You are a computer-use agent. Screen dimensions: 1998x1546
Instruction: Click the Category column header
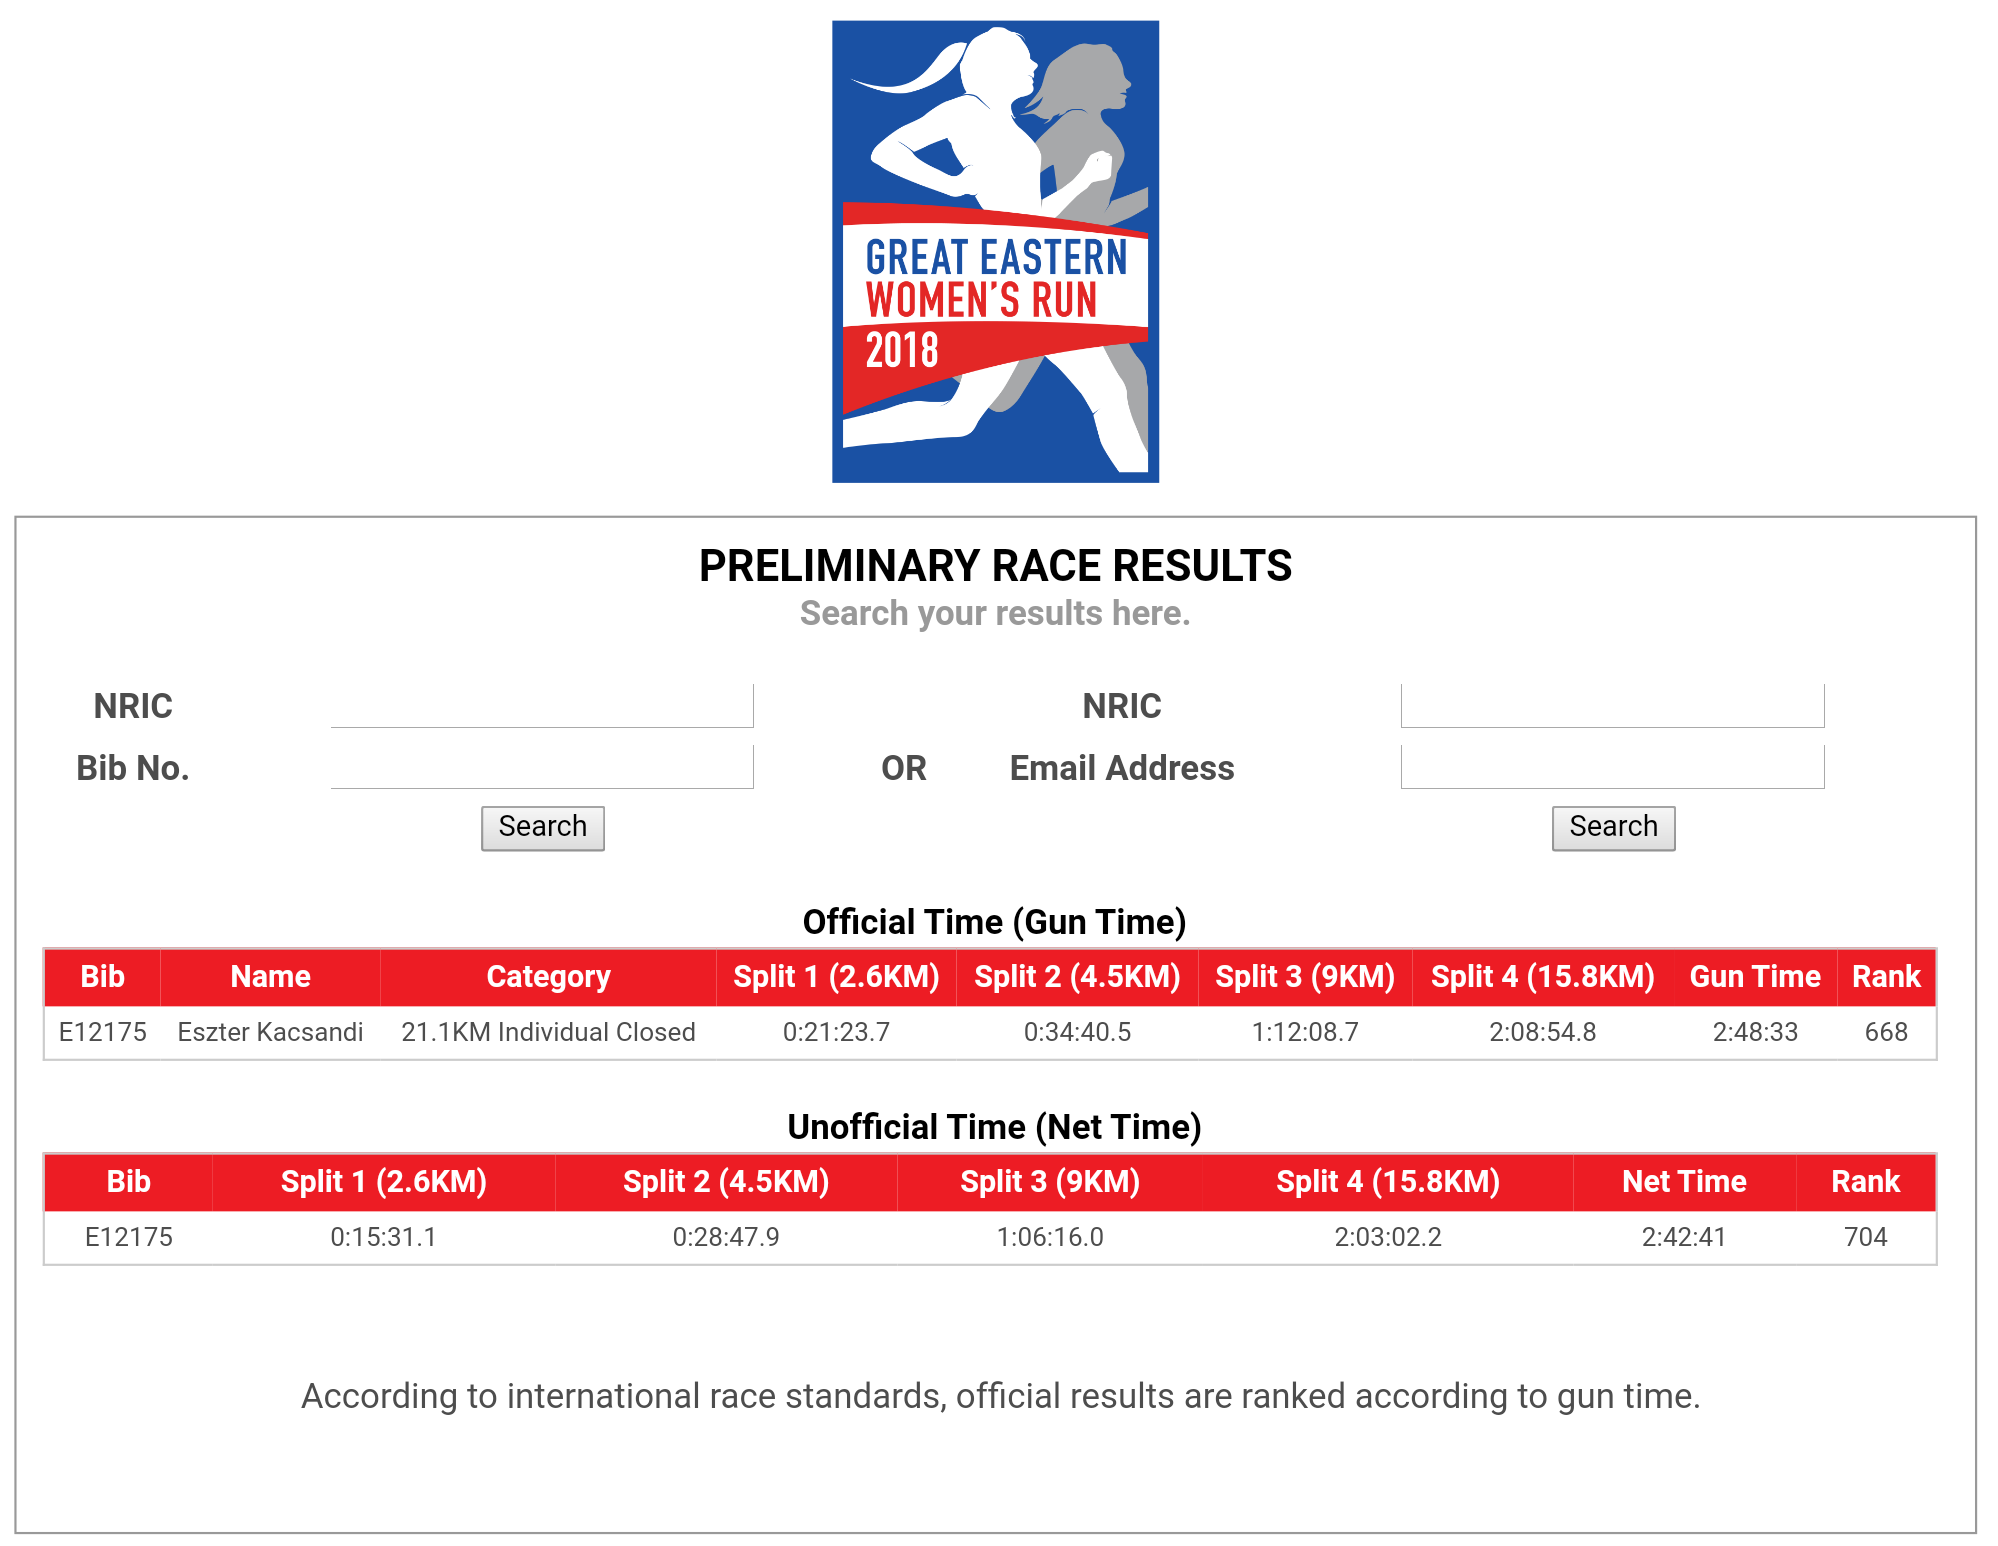[548, 977]
